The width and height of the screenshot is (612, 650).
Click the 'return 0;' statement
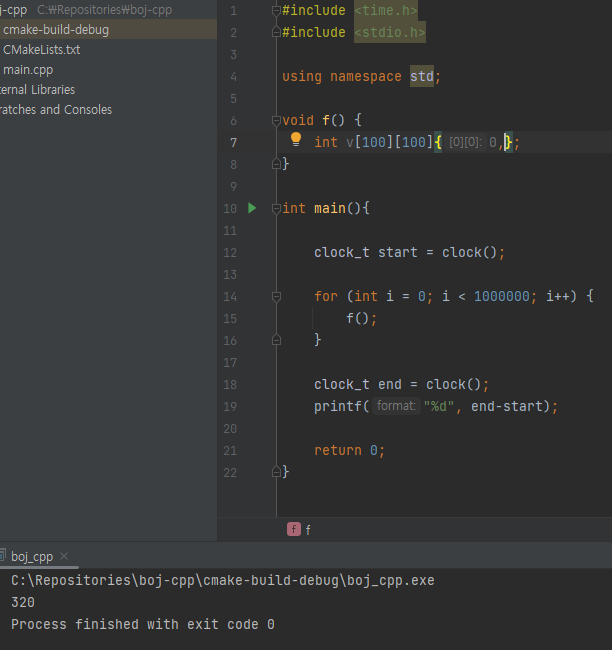(x=350, y=450)
